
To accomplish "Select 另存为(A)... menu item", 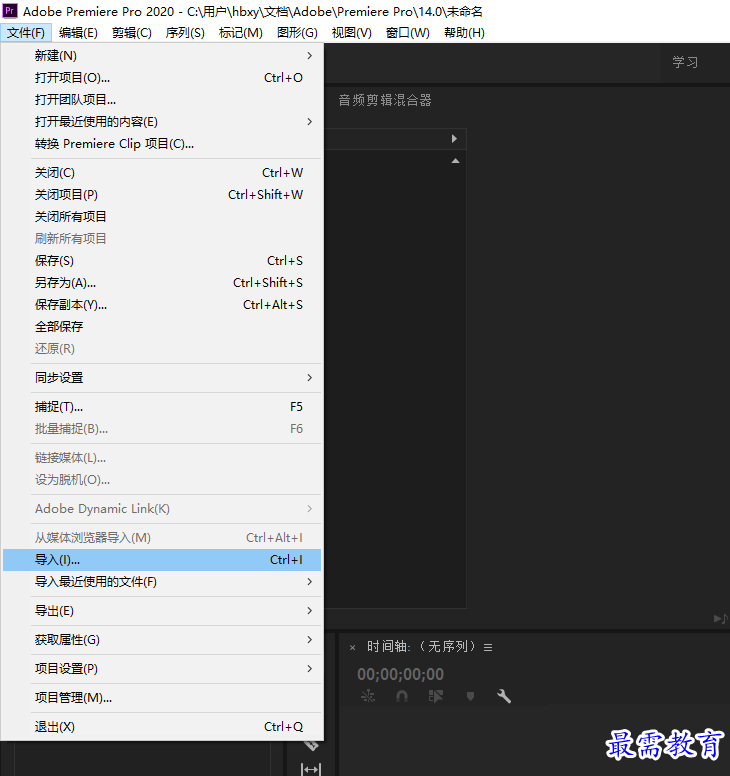I will tap(162, 283).
